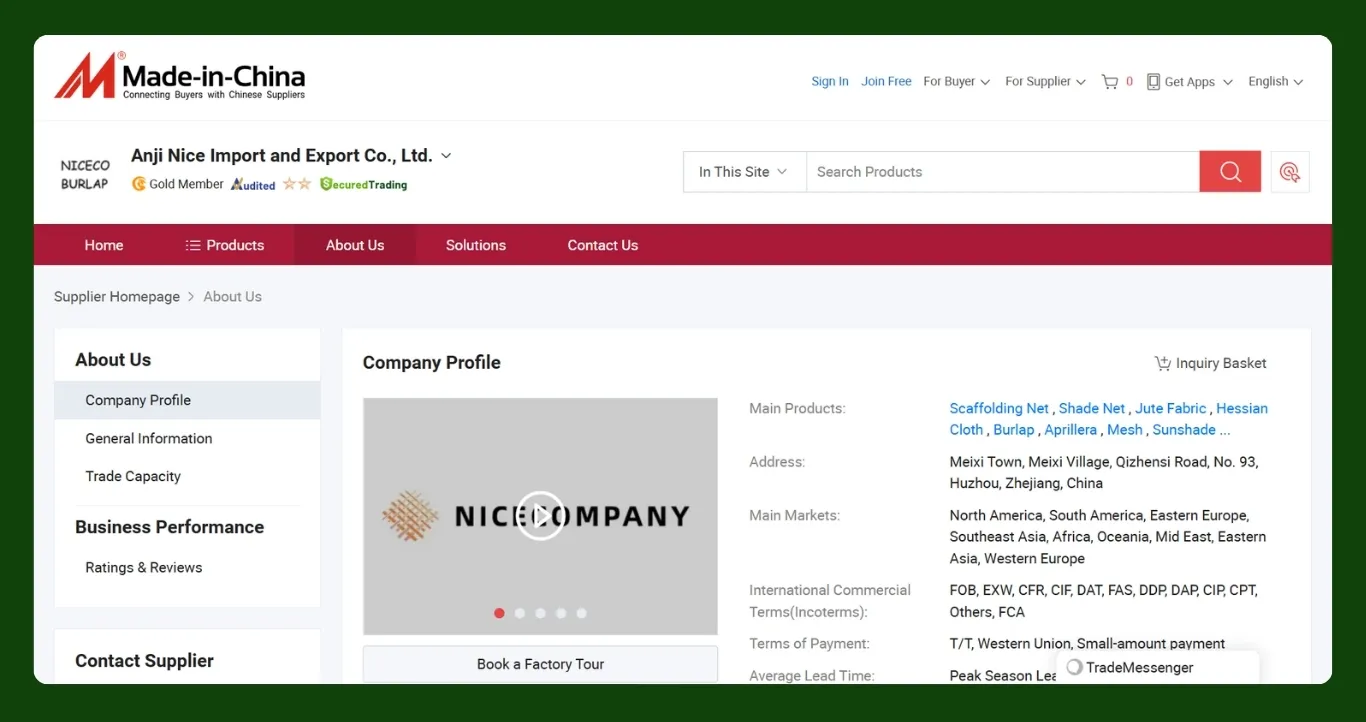Click the Supplier Homepage breadcrumb
The width and height of the screenshot is (1366, 722).
coord(117,297)
